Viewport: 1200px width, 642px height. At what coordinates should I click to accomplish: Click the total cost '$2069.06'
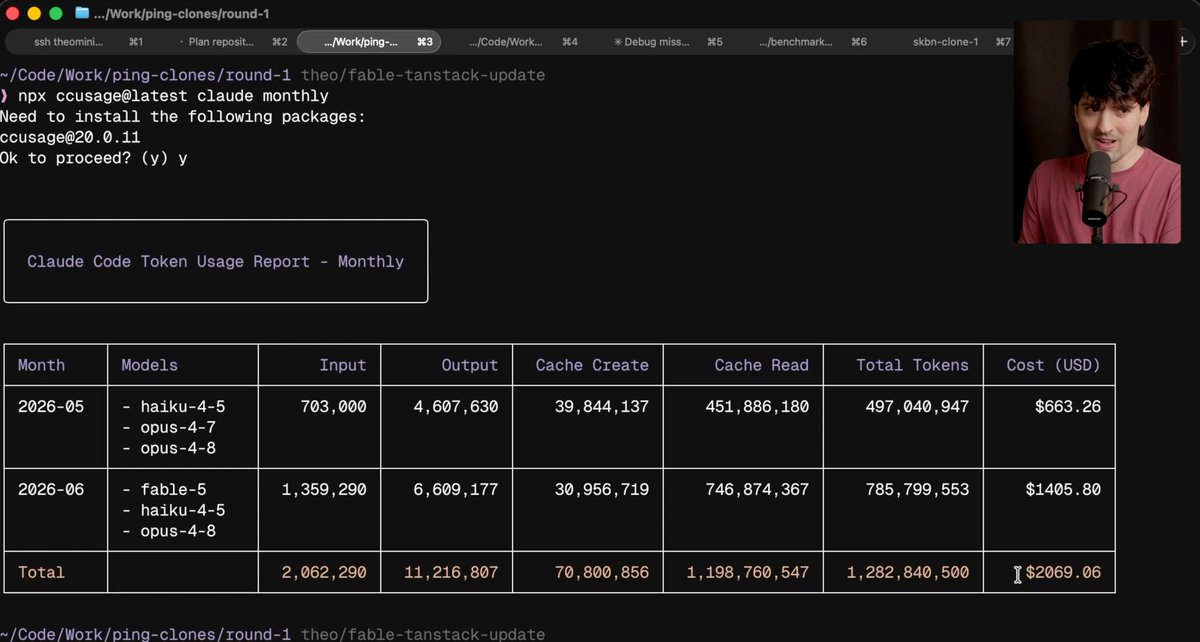[1063, 573]
